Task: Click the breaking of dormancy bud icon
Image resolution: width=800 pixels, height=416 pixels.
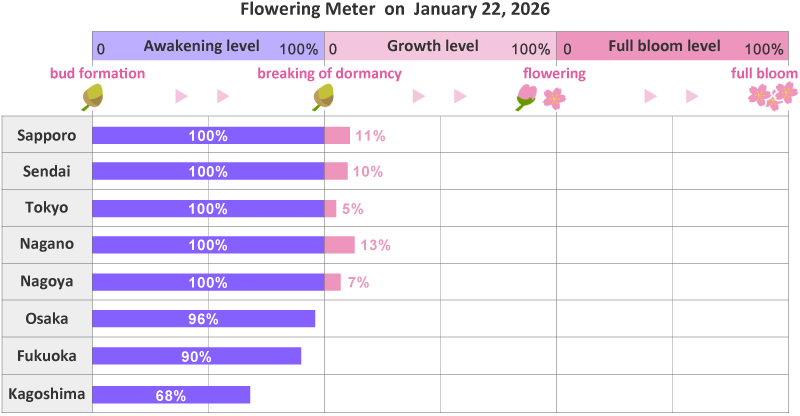Action: [323, 96]
